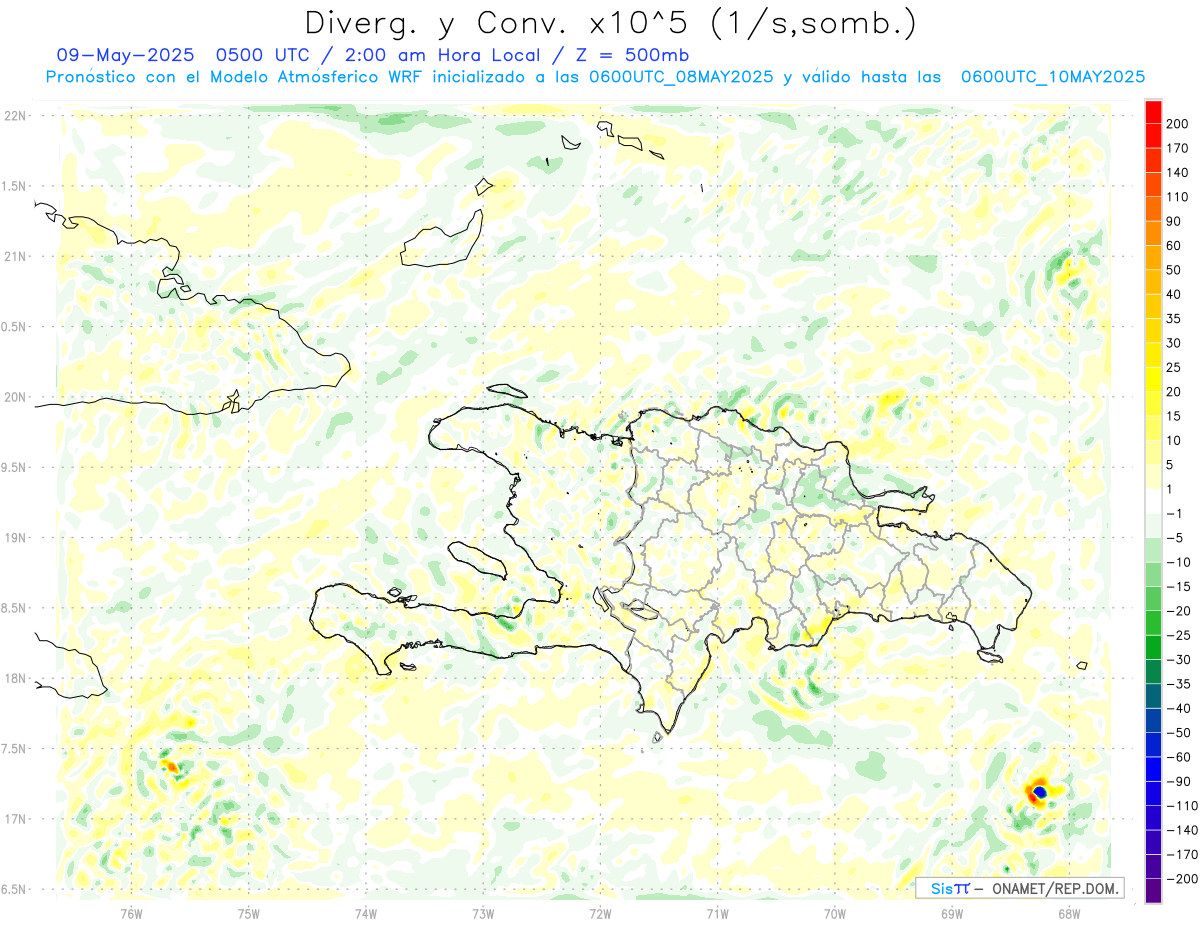Click the white colorbar swatch between 1 and -1
The image size is (1200, 927).
pyautogui.click(x=1153, y=501)
